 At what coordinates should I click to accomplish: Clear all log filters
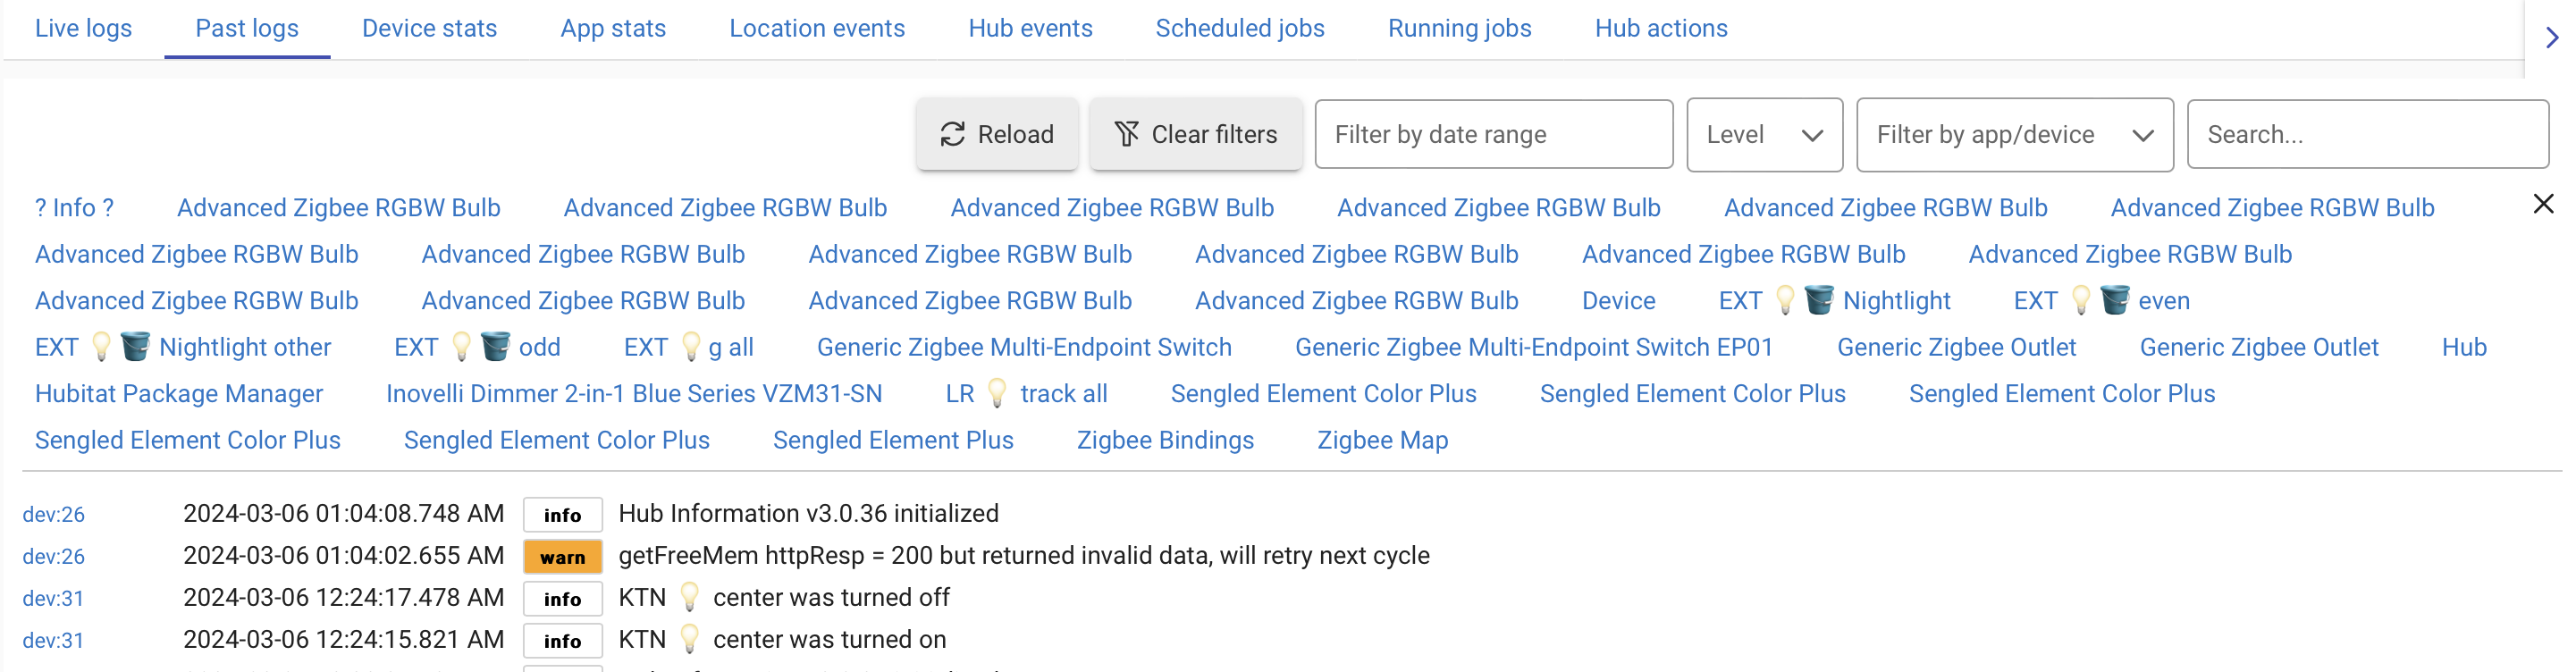[x=1195, y=134]
